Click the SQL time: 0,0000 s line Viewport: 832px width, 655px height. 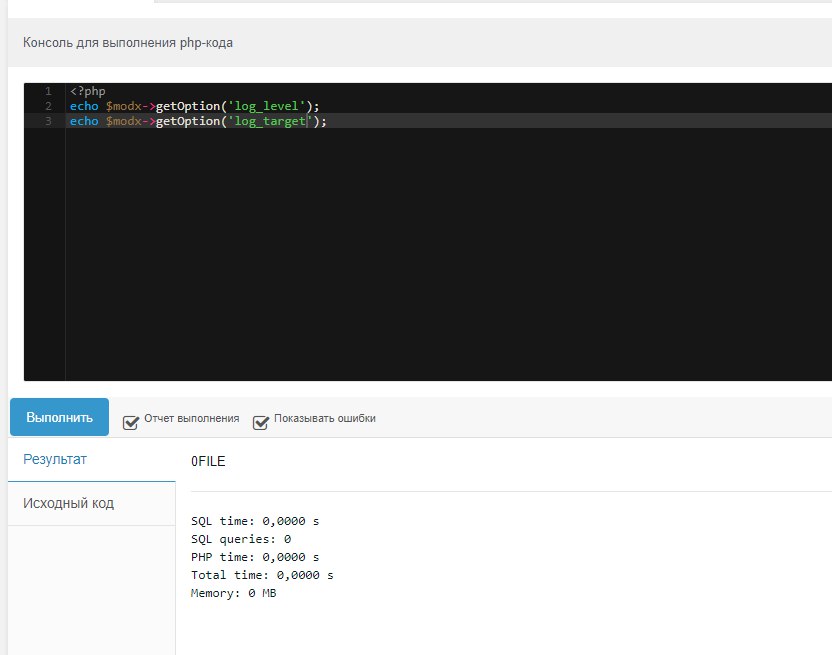point(255,521)
